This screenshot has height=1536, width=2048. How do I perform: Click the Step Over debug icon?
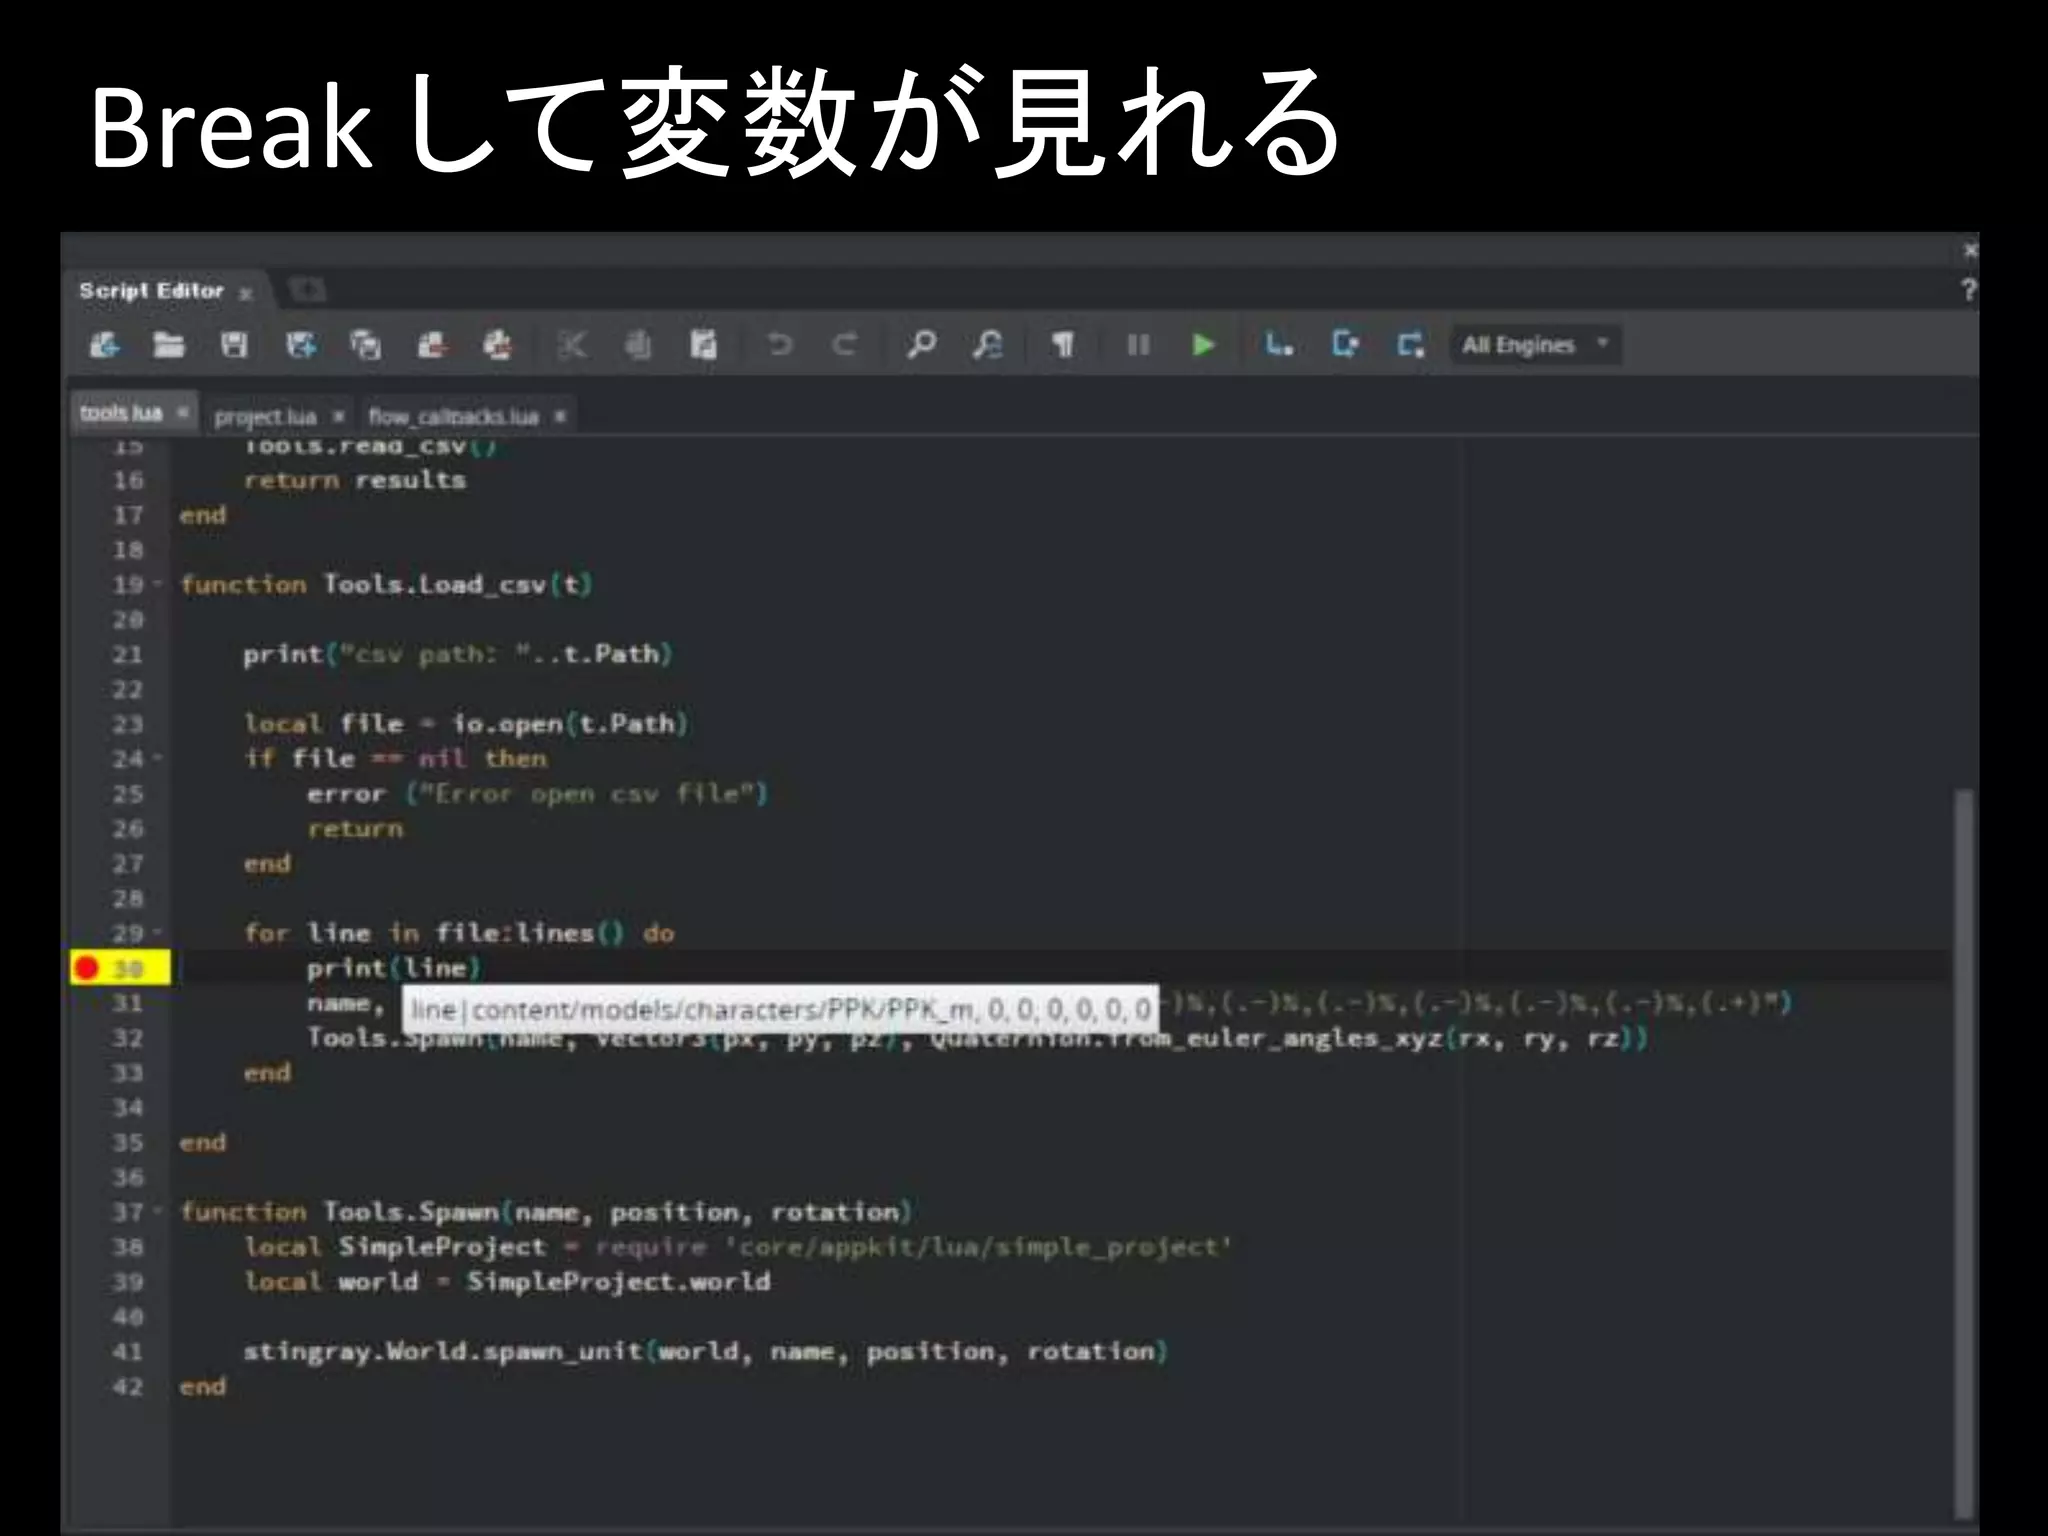[1279, 345]
